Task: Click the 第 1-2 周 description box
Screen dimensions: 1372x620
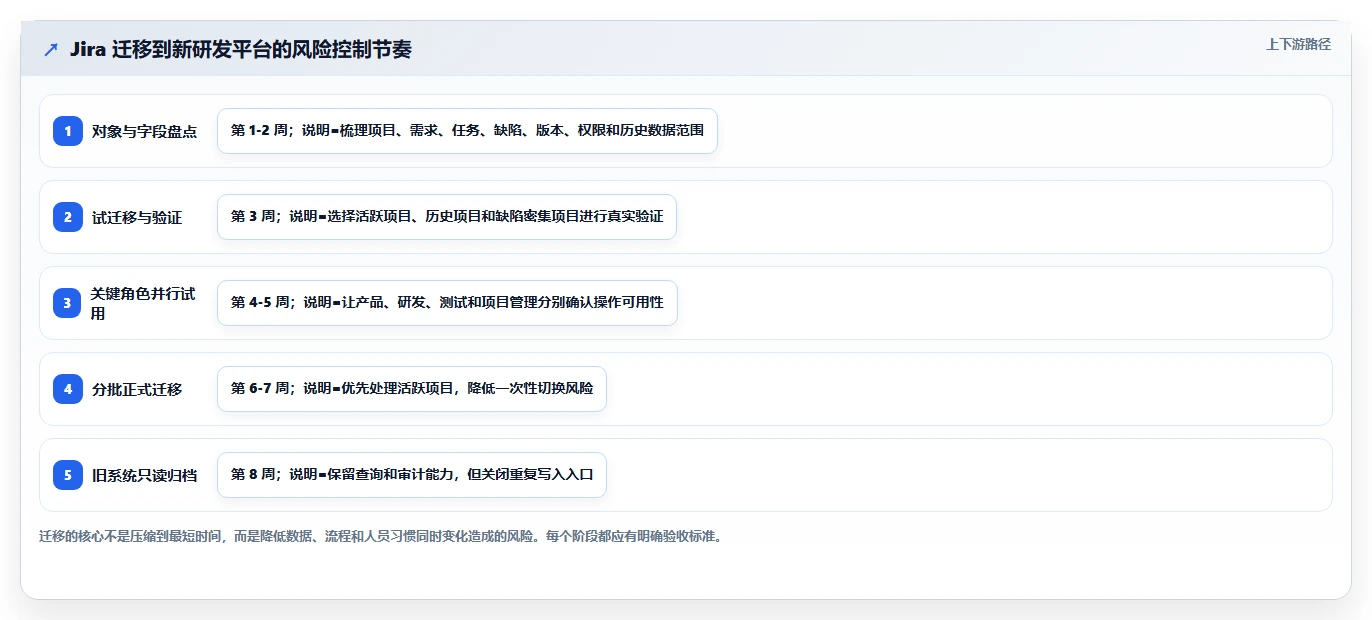Action: pyautogui.click(x=467, y=131)
